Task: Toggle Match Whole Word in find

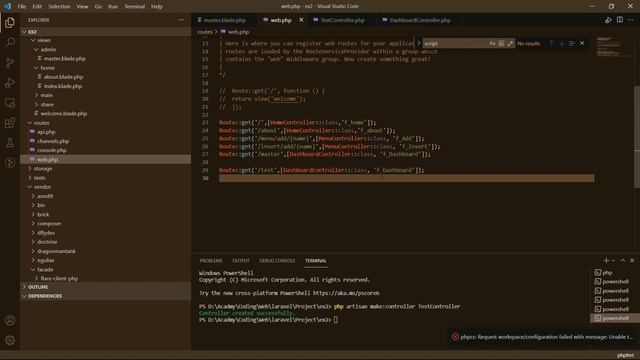Action: 501,43
